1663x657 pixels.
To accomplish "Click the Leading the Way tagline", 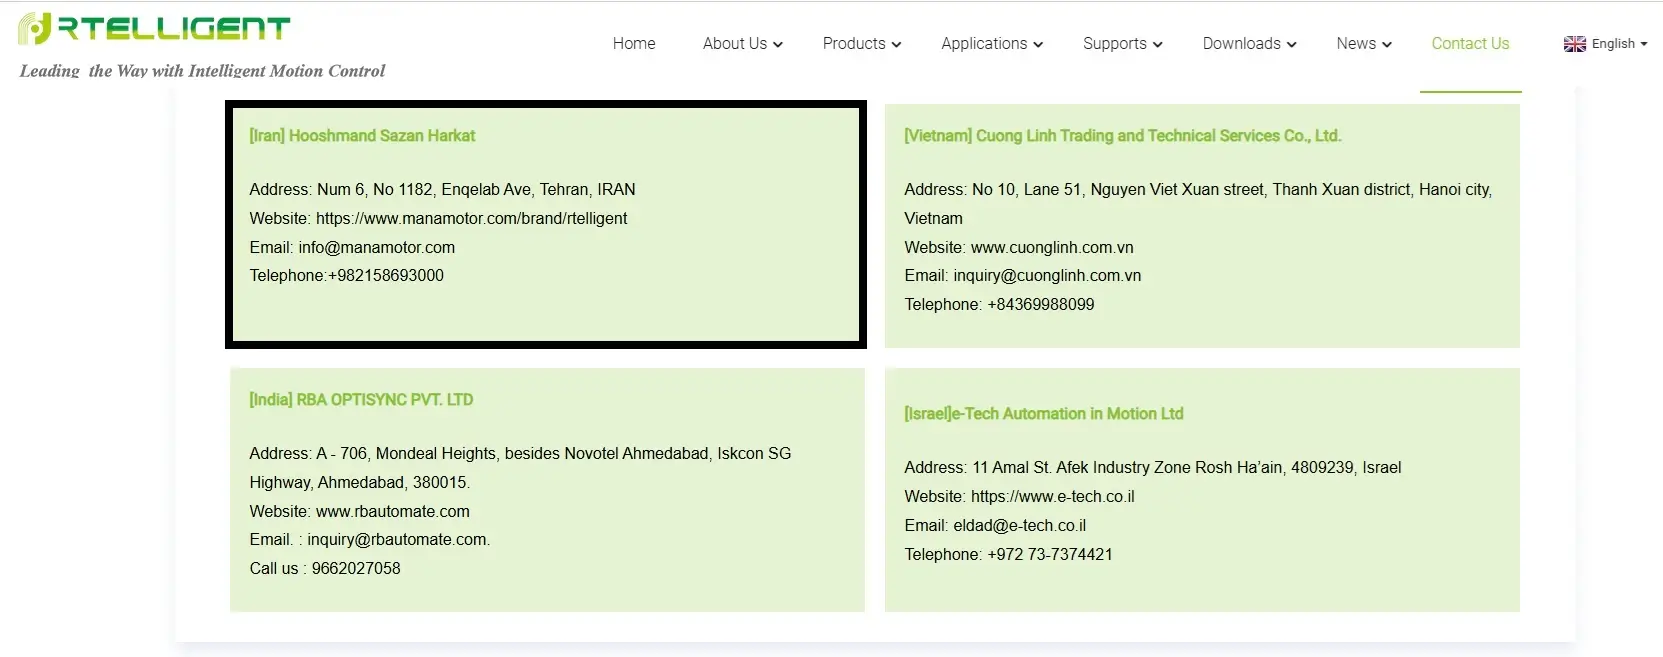I will 202,71.
